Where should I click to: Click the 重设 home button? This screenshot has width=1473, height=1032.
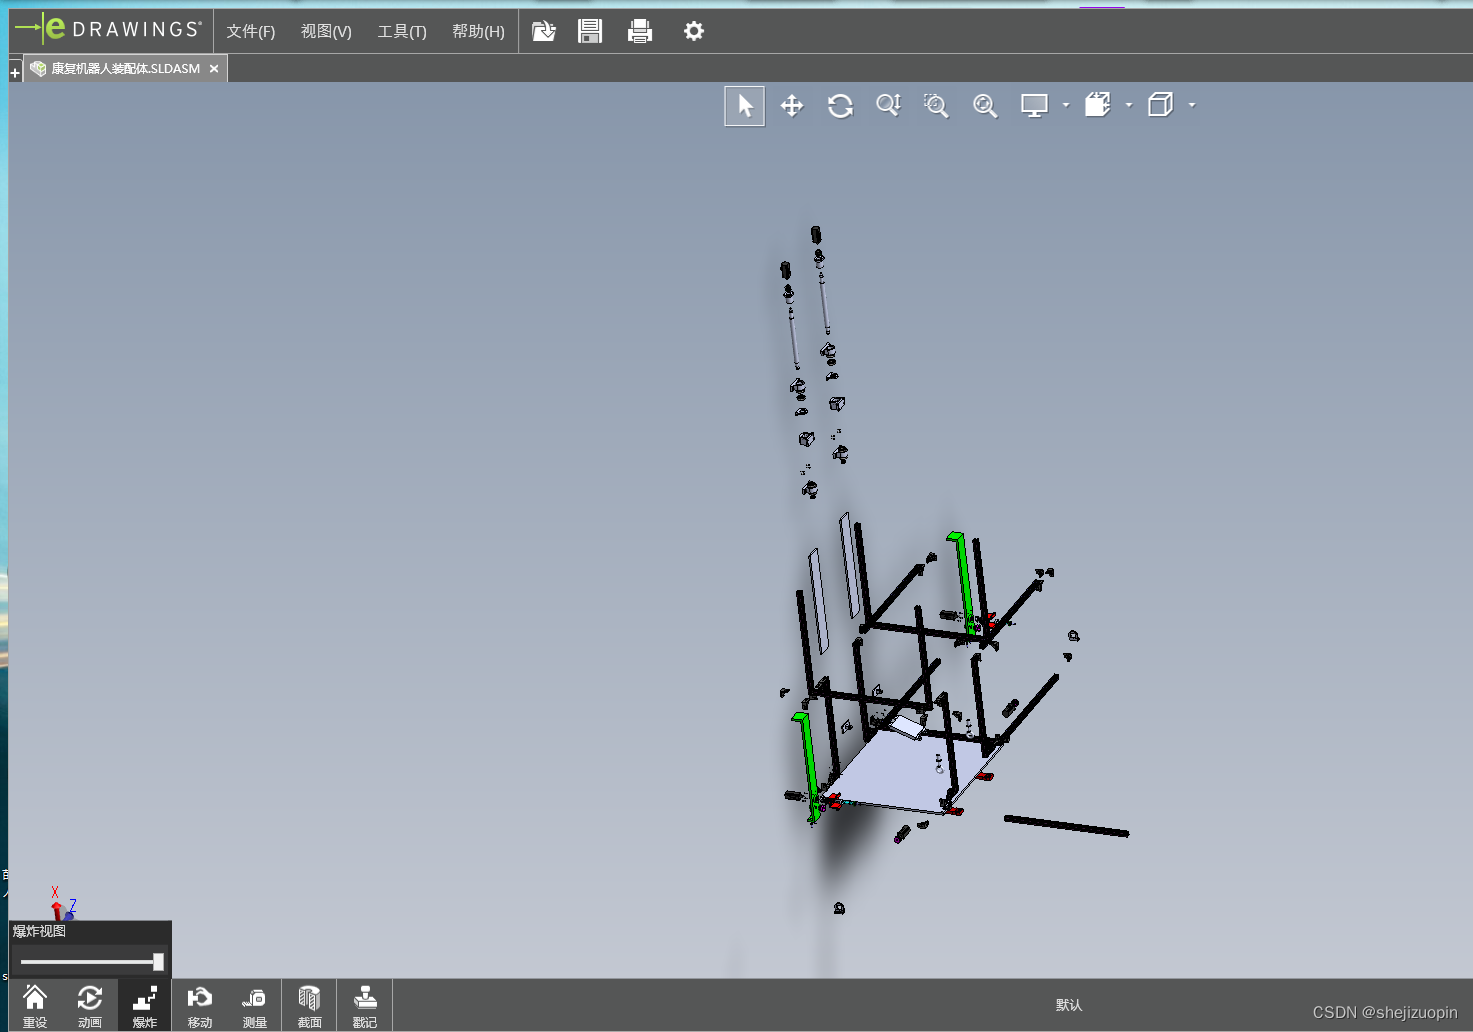coord(35,1005)
